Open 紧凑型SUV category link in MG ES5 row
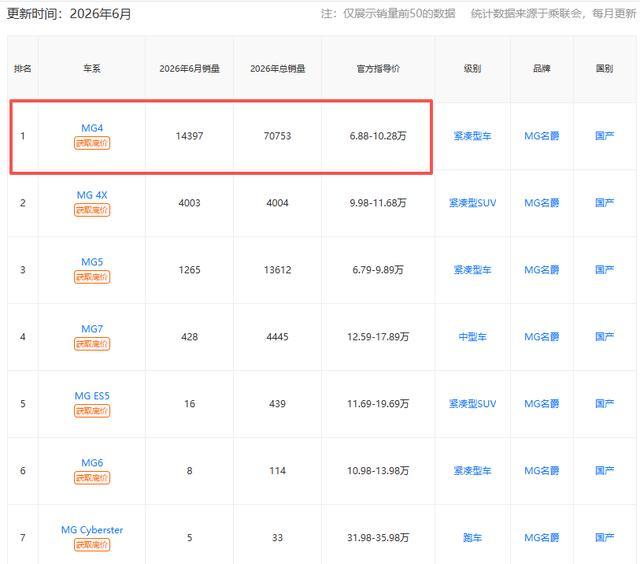 pyautogui.click(x=472, y=404)
